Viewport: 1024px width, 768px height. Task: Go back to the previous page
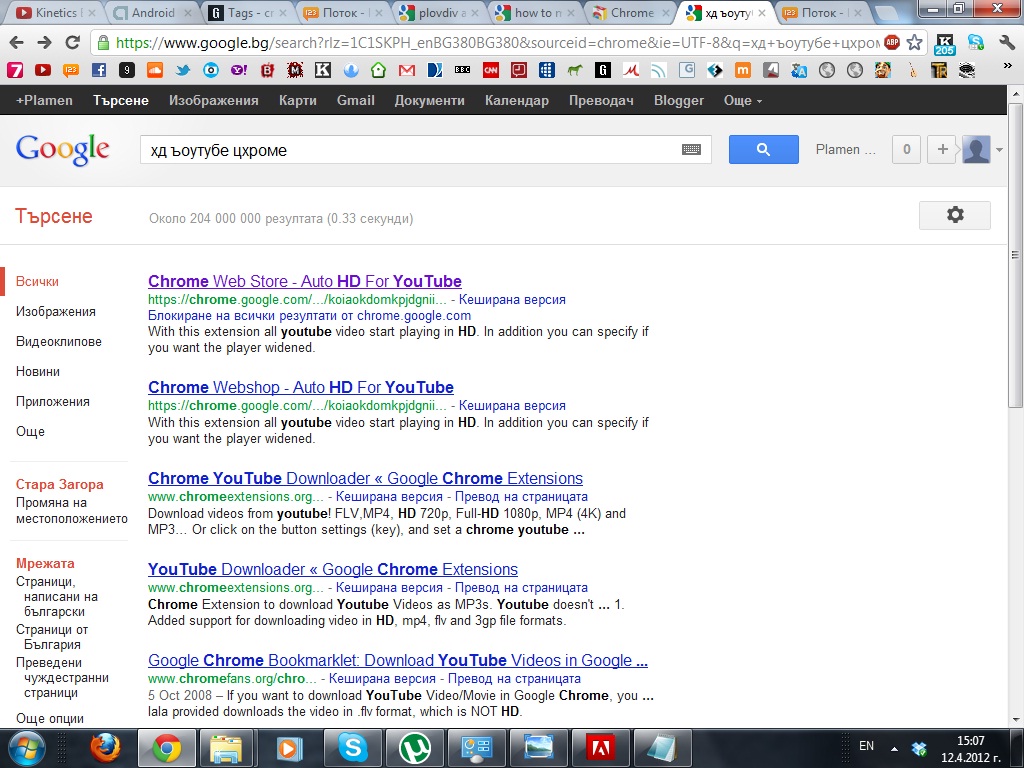pos(16,43)
